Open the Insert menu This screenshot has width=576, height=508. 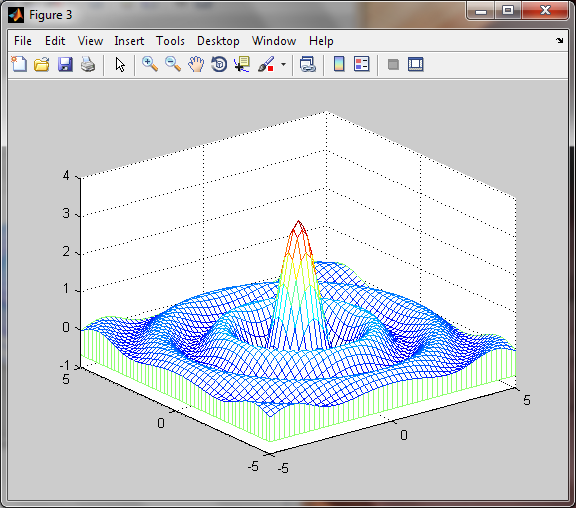[x=129, y=41]
